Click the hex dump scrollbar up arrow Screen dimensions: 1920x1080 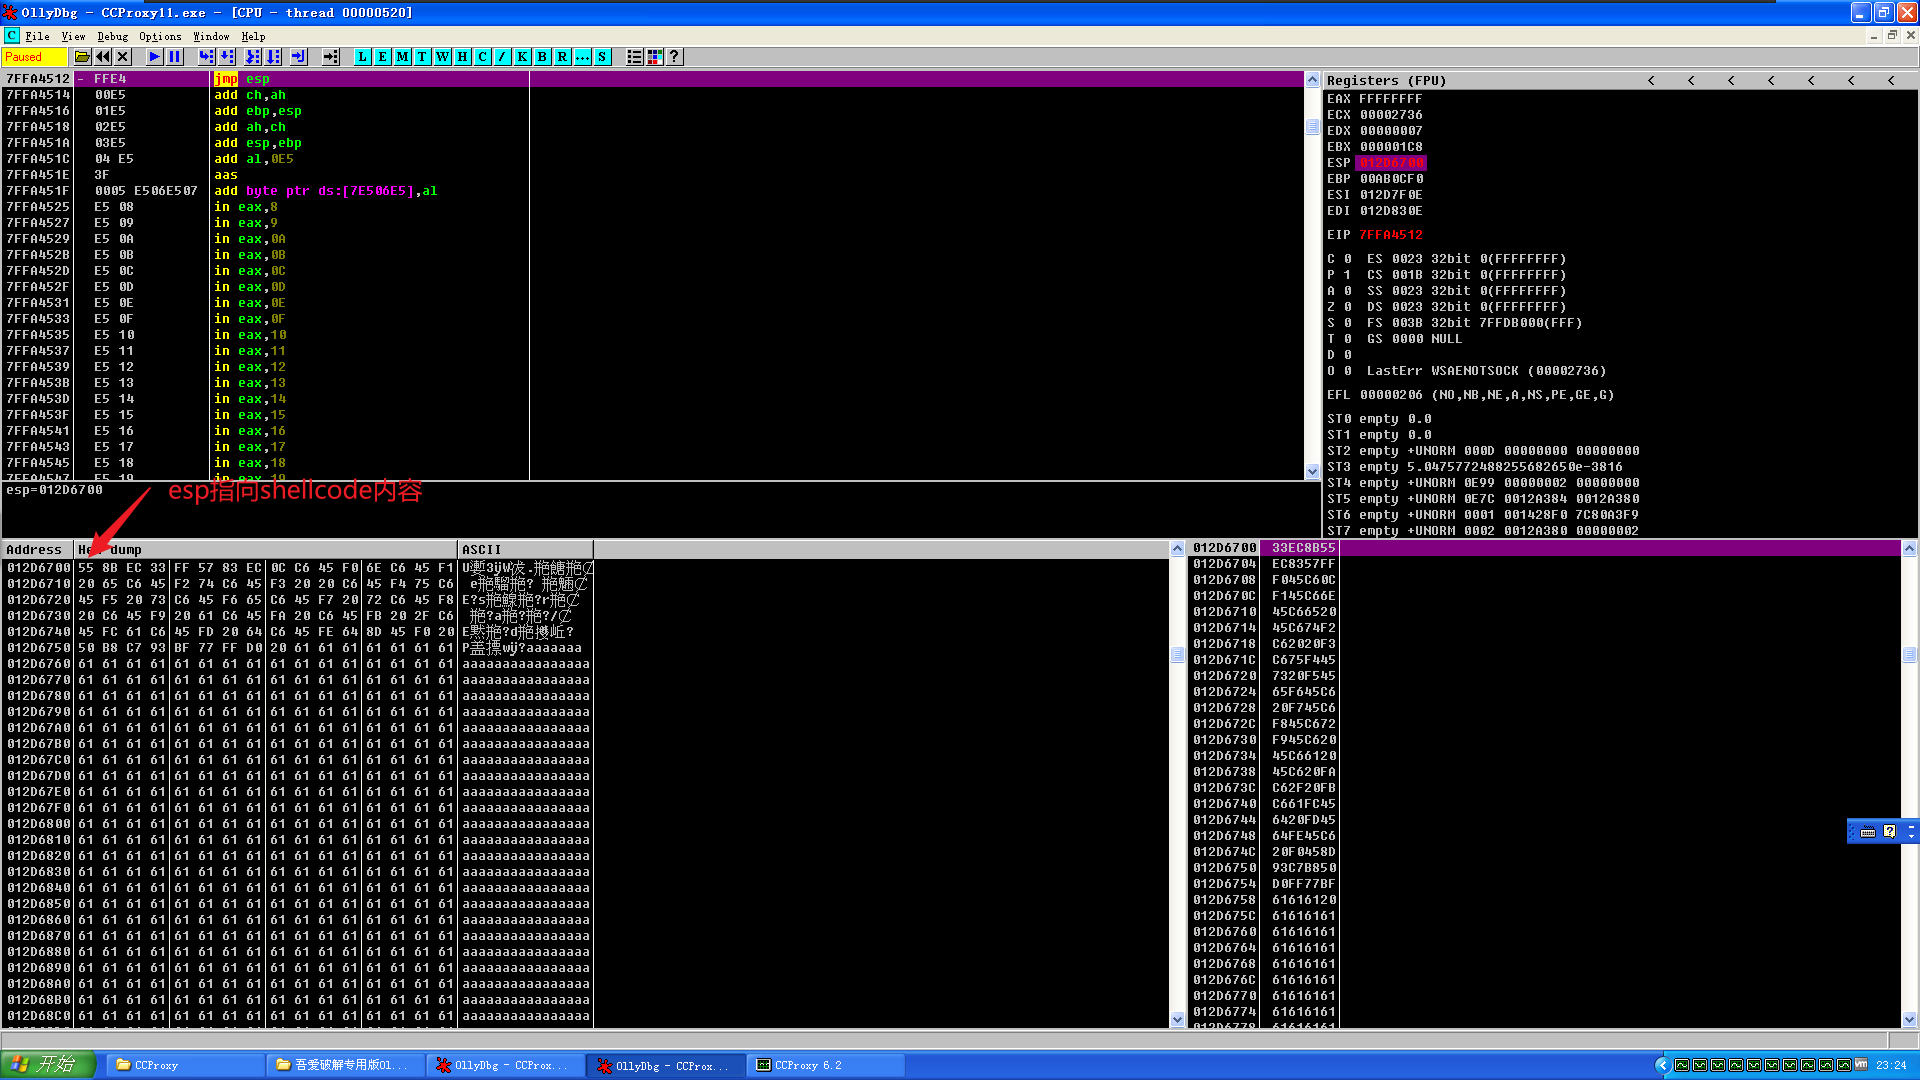tap(1177, 549)
